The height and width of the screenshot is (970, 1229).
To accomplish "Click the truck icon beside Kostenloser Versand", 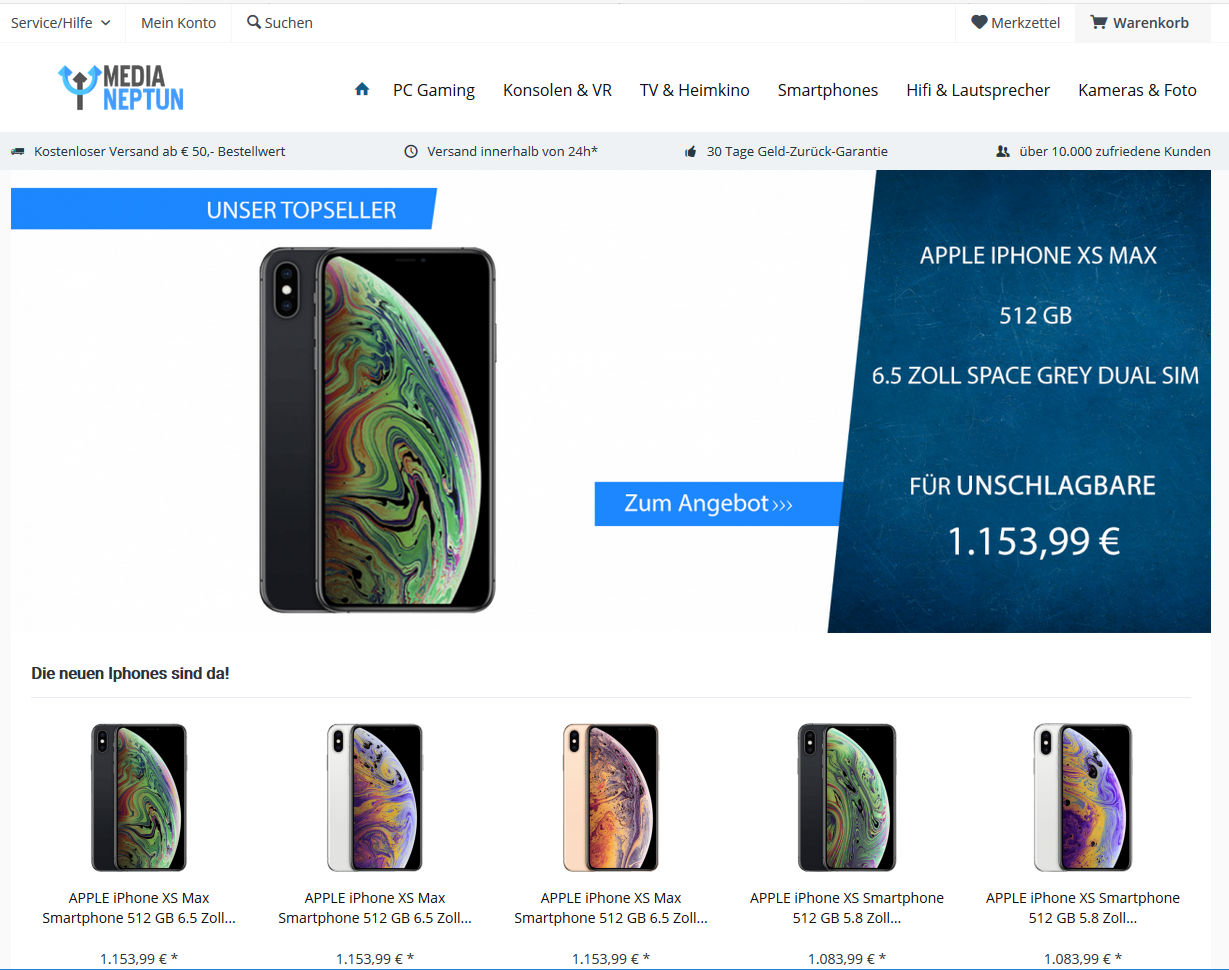I will pyautogui.click(x=17, y=152).
